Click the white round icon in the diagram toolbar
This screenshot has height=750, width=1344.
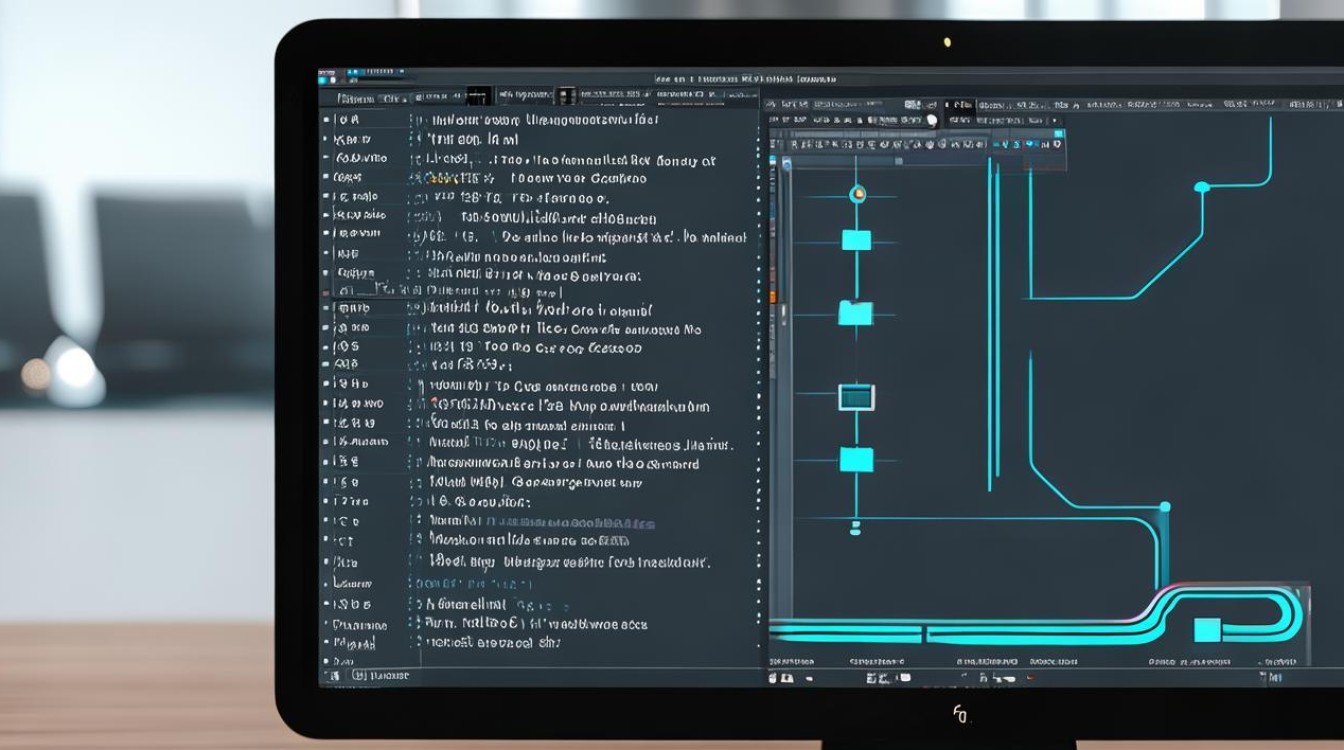[x=932, y=120]
